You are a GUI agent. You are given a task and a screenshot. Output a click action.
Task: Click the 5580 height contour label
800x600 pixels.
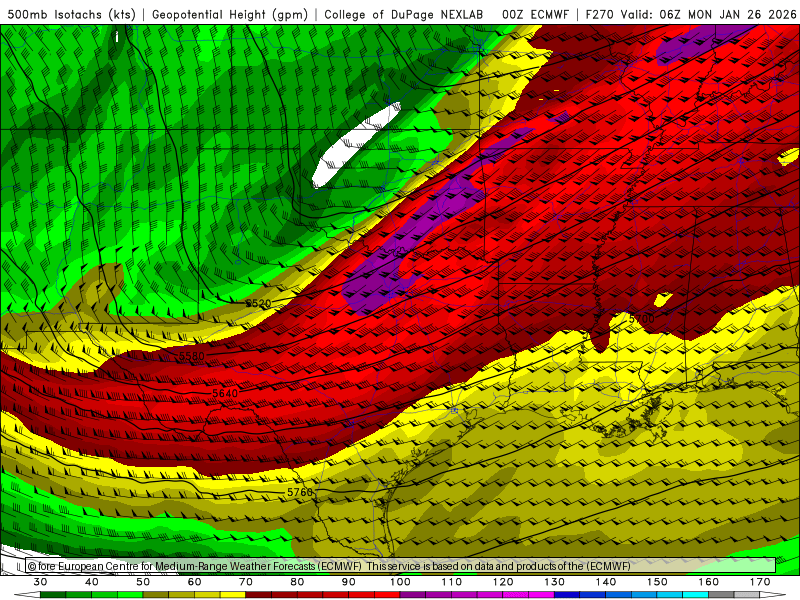coord(191,356)
